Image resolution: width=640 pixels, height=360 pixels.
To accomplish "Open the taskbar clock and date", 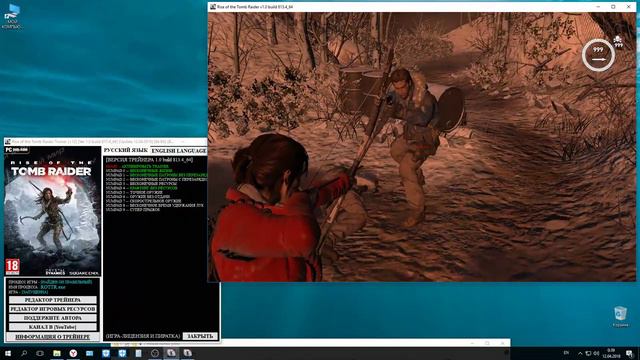I will pos(611,353).
